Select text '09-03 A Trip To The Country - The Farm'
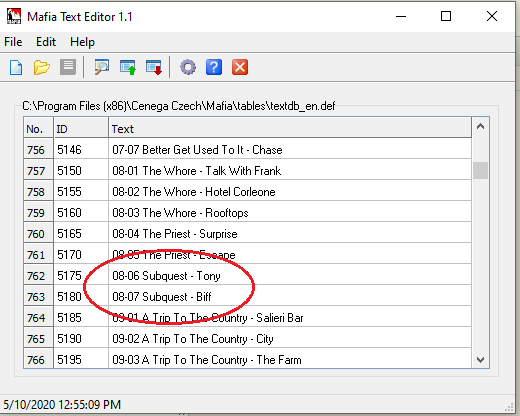 pos(207,360)
